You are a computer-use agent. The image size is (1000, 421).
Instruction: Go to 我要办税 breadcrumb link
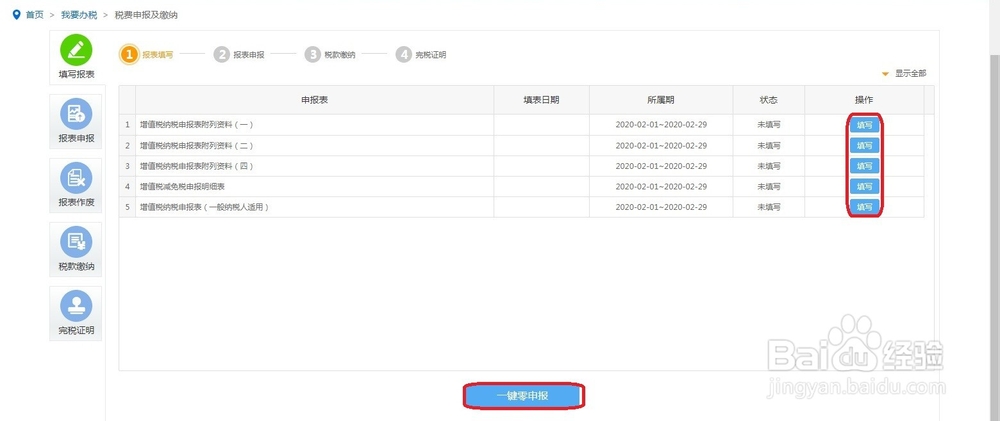point(79,15)
